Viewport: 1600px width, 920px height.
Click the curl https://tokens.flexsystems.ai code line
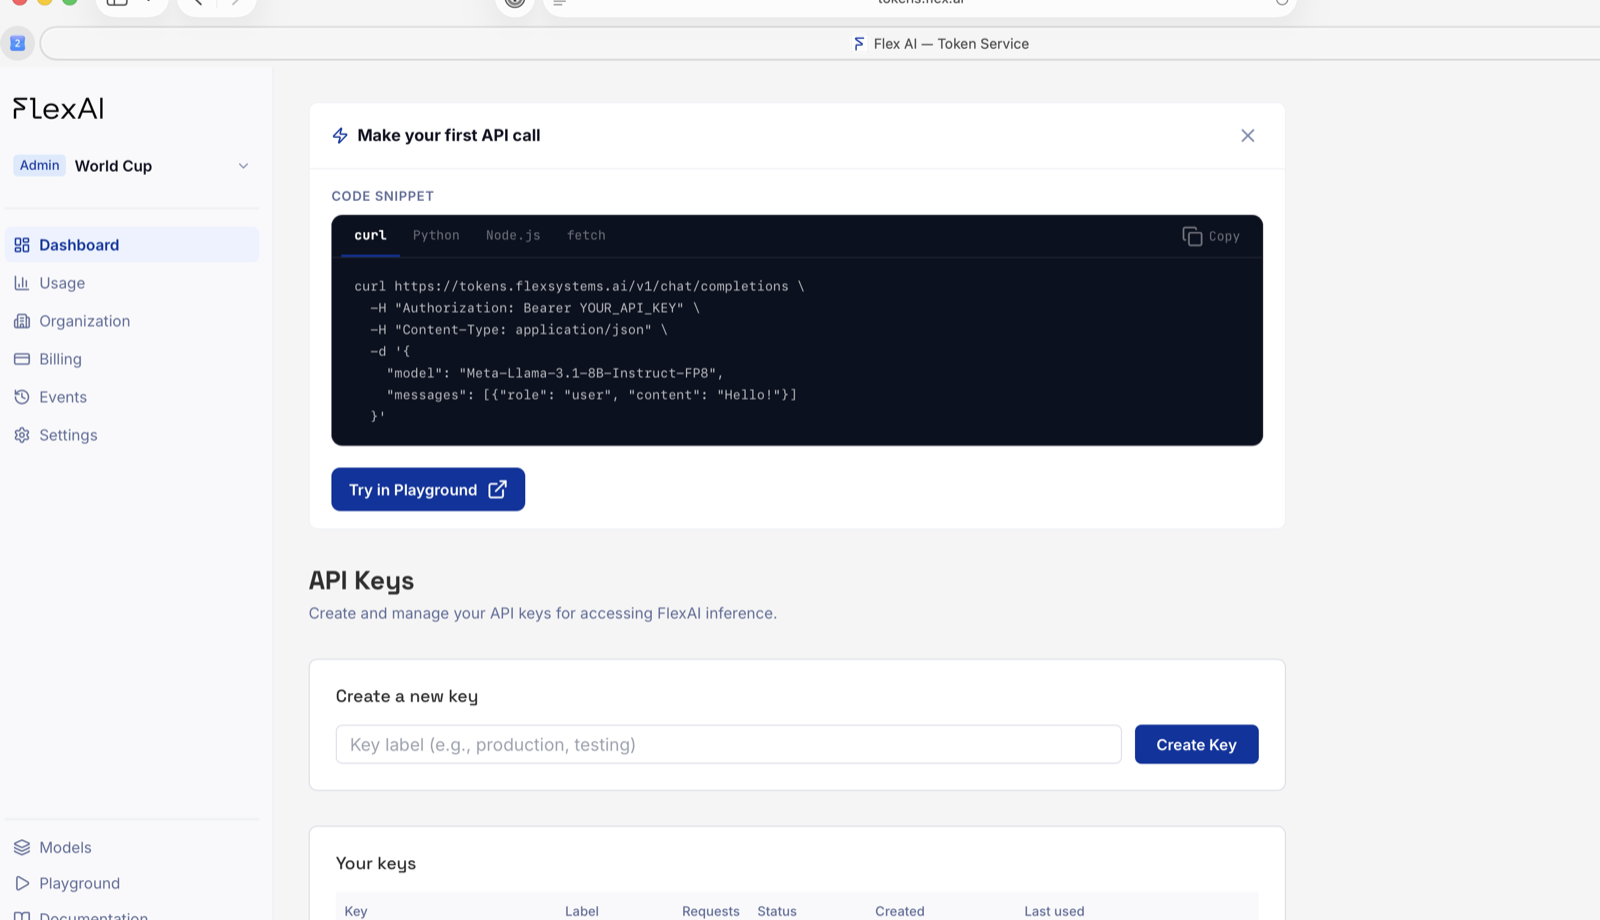[x=579, y=286]
